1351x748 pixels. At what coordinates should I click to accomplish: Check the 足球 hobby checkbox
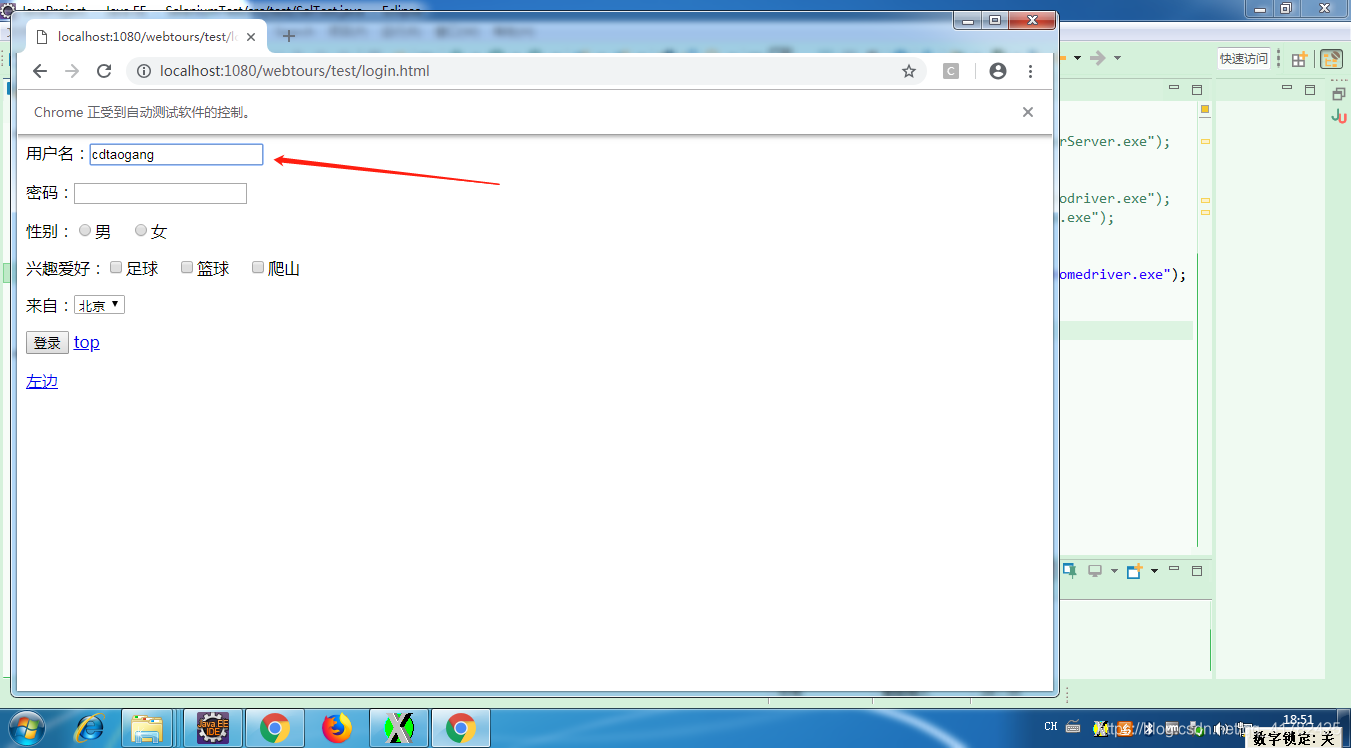click(x=116, y=267)
